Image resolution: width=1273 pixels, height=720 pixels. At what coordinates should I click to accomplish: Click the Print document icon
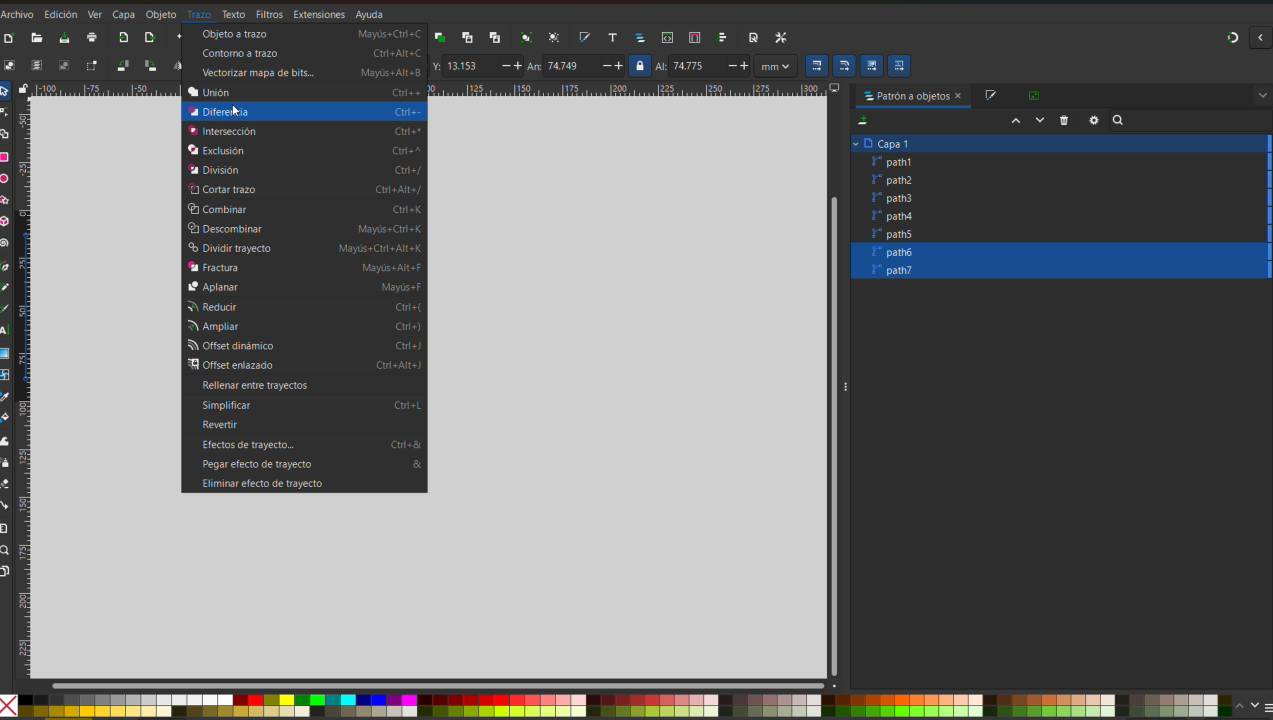tap(92, 38)
